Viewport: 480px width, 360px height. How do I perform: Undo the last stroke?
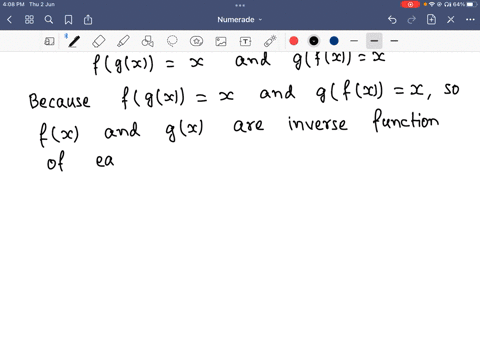392,20
